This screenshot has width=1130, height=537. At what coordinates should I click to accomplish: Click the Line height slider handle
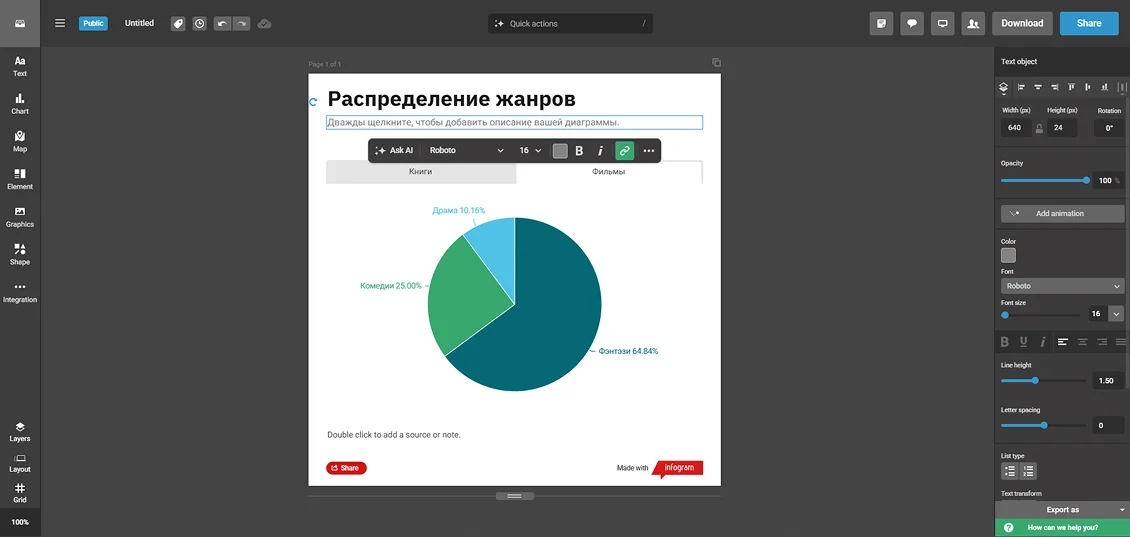click(1036, 381)
